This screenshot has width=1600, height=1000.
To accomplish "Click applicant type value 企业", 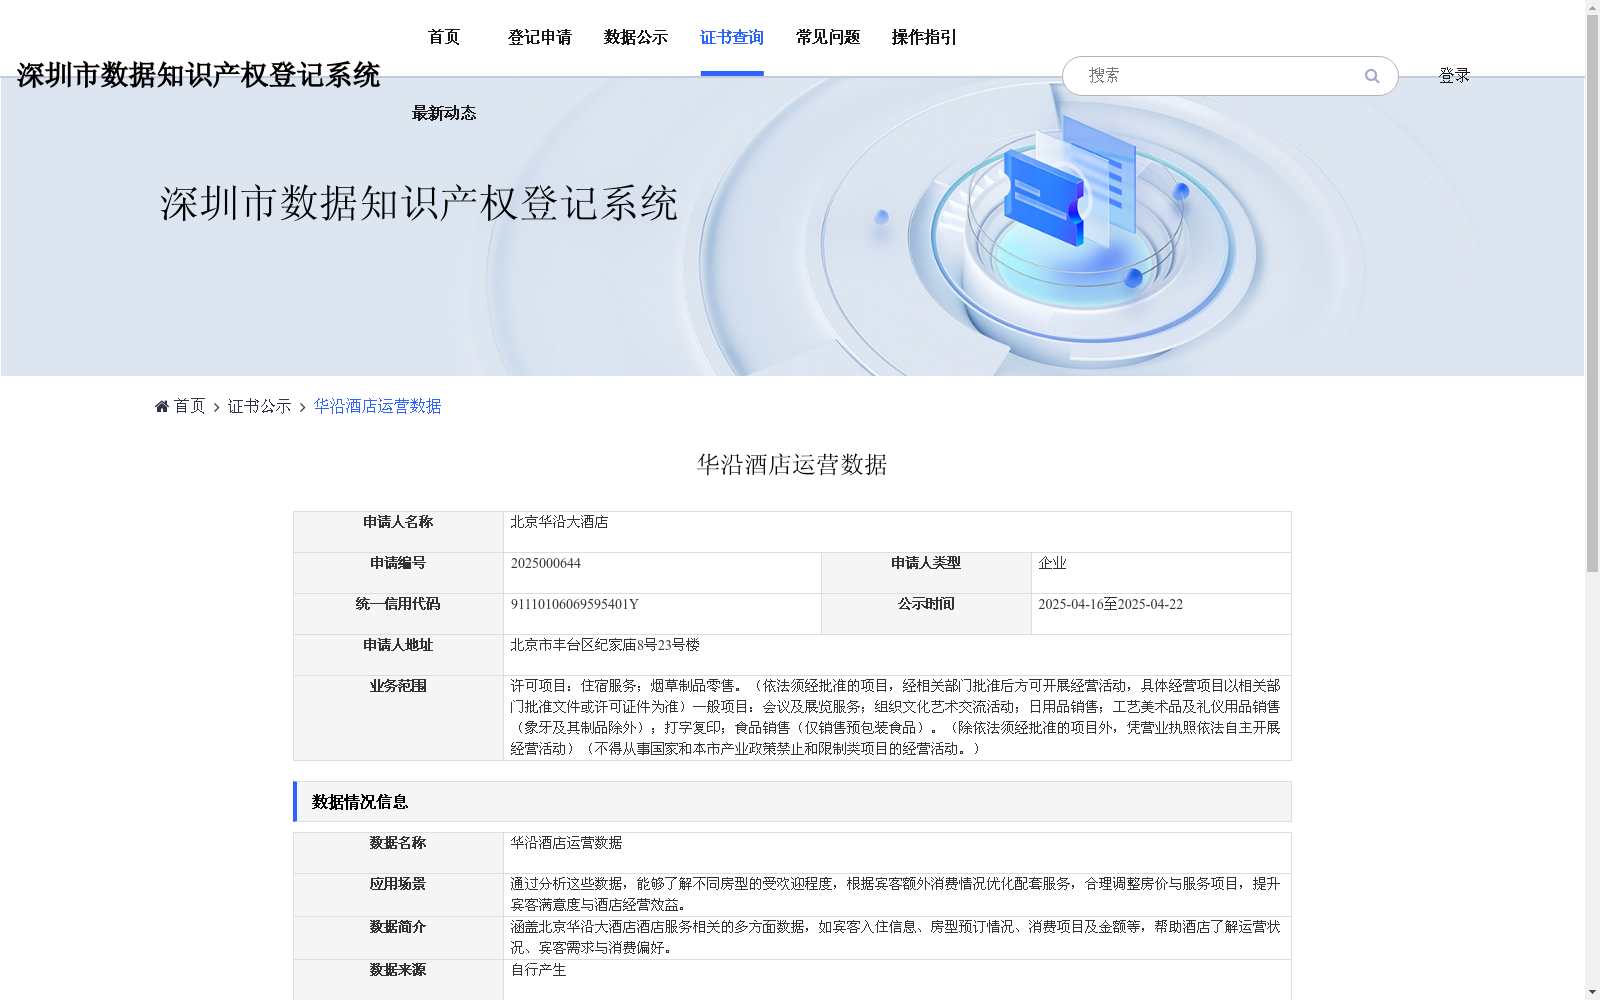I will tap(1052, 563).
